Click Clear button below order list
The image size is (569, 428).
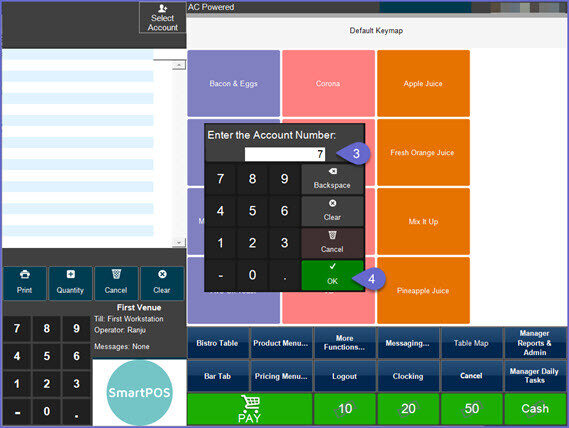[162, 283]
